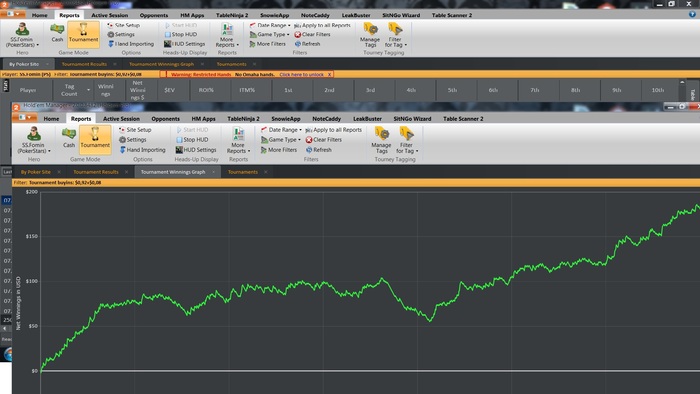700x394 pixels.
Task: Sort by Tag Count column in back window
Action: coord(69,90)
